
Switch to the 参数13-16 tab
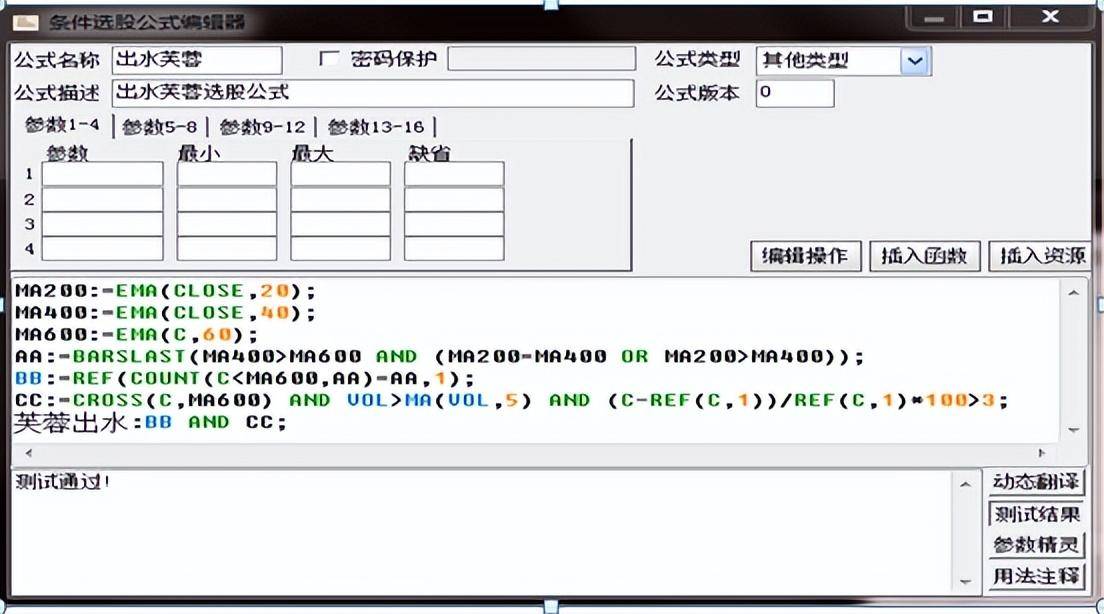(x=376, y=127)
